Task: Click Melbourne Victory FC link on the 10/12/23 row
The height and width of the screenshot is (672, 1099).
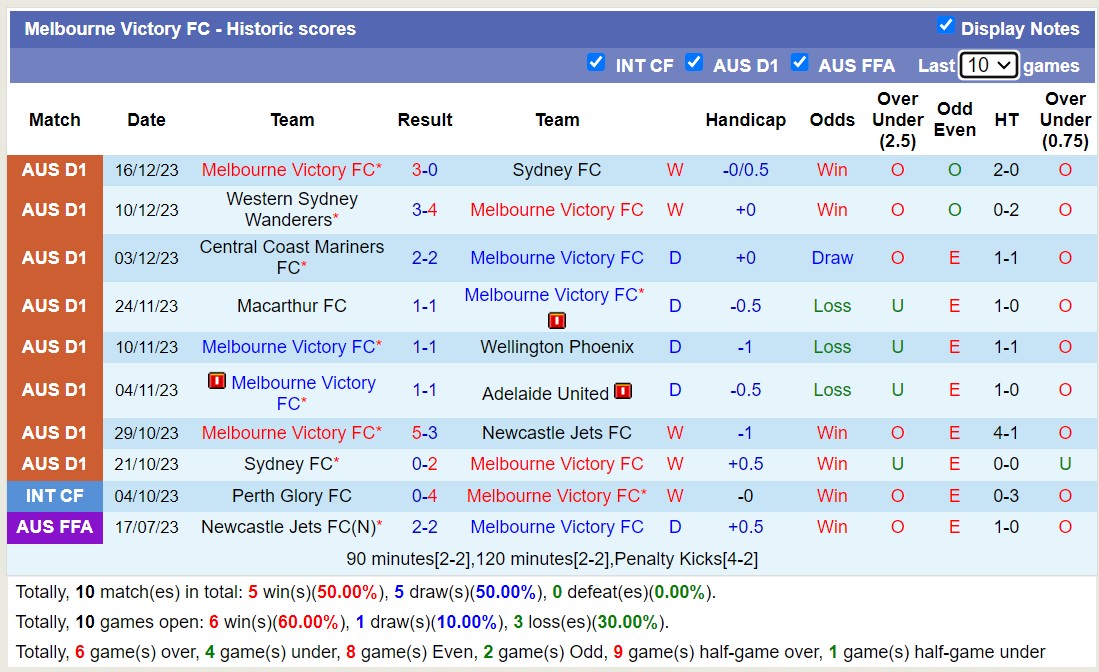Action: pyautogui.click(x=556, y=210)
